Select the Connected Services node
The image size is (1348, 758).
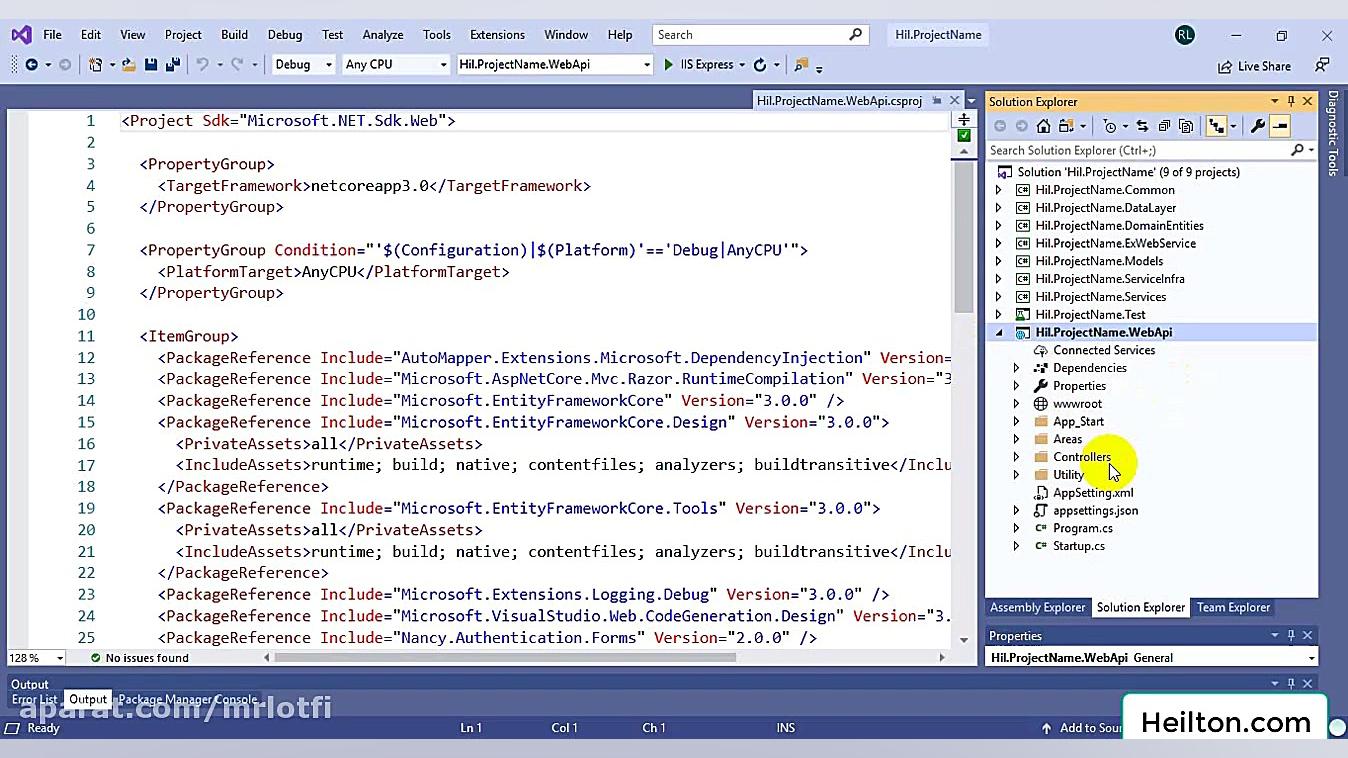click(x=1103, y=350)
